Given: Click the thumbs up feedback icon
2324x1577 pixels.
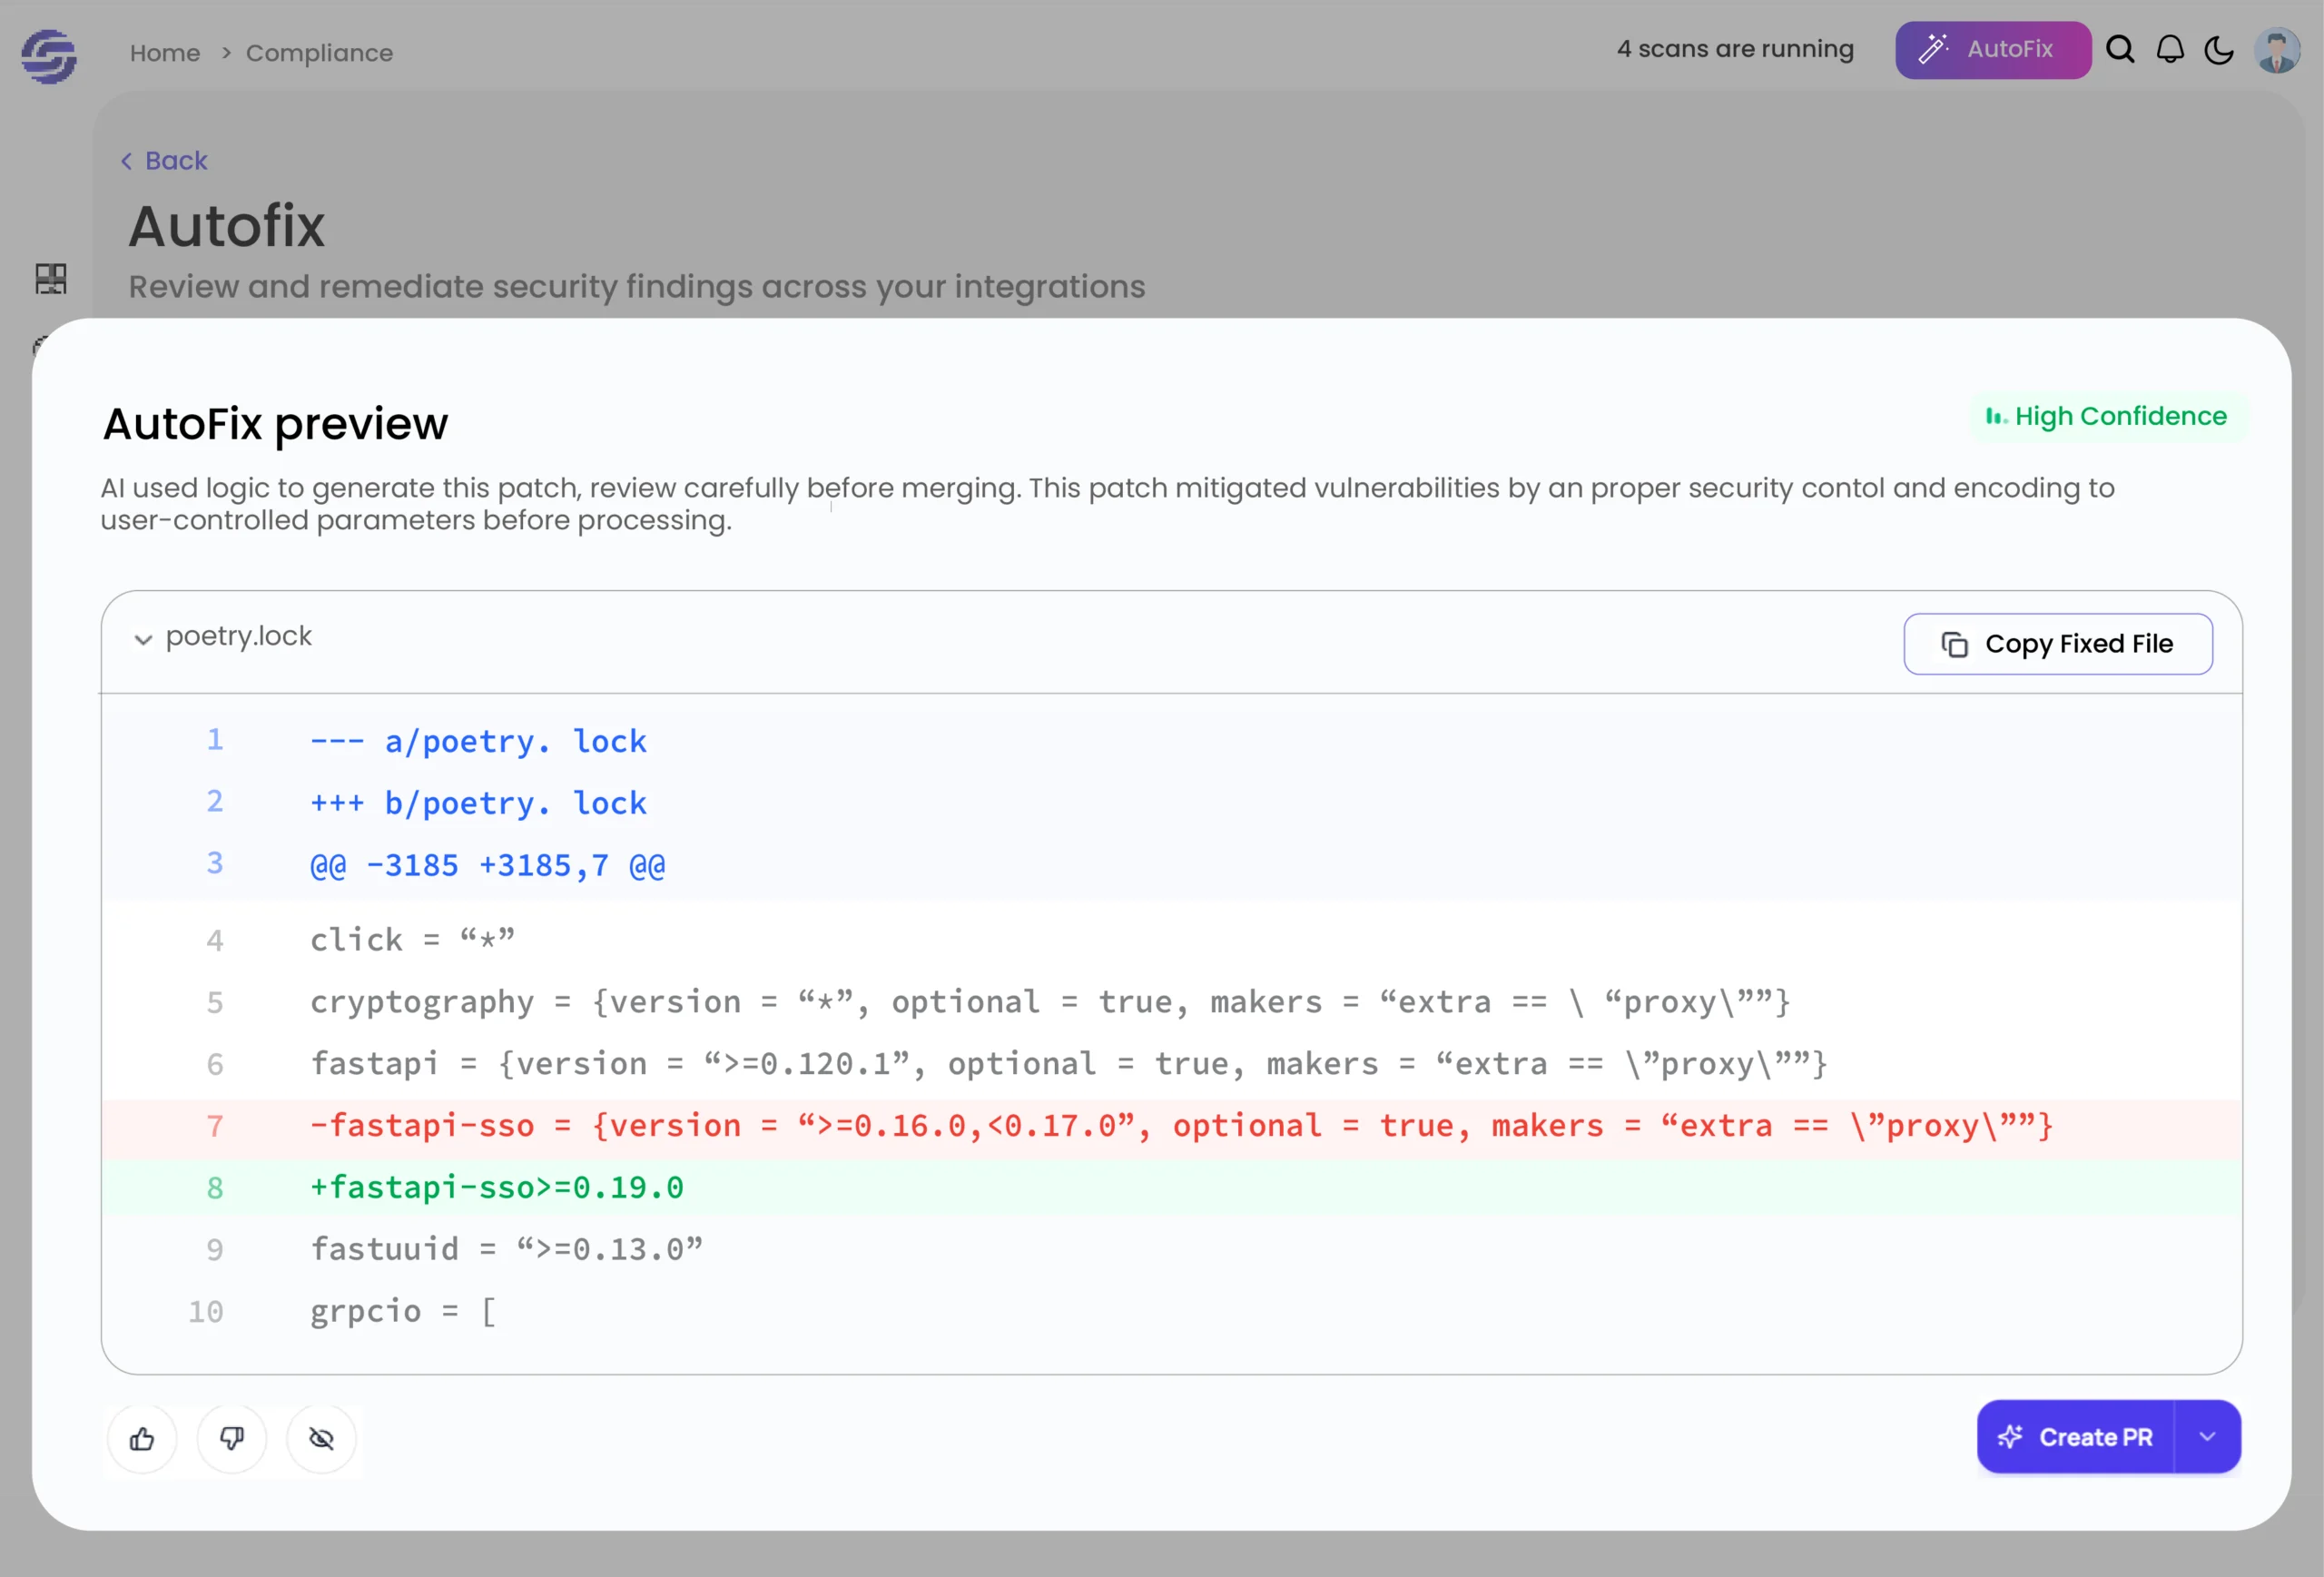Looking at the screenshot, I should [142, 1439].
